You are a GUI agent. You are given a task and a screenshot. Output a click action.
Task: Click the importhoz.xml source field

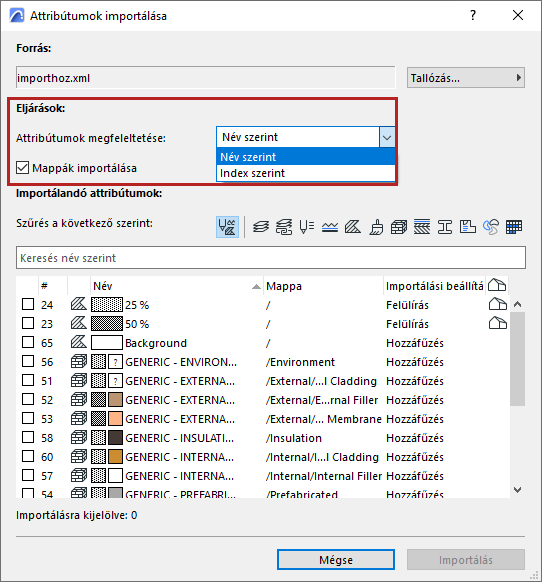tap(205, 78)
